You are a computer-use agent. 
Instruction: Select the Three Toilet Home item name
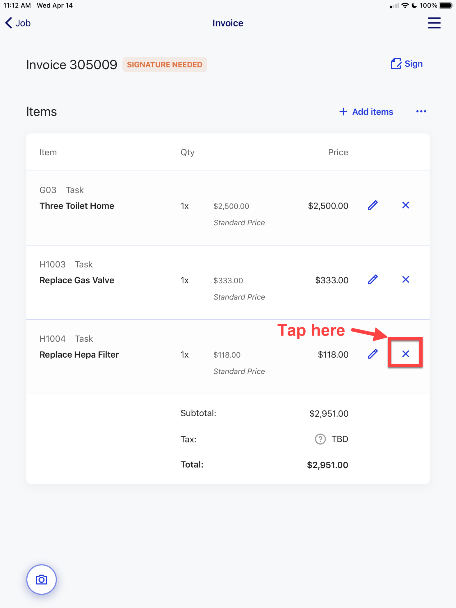click(77, 206)
